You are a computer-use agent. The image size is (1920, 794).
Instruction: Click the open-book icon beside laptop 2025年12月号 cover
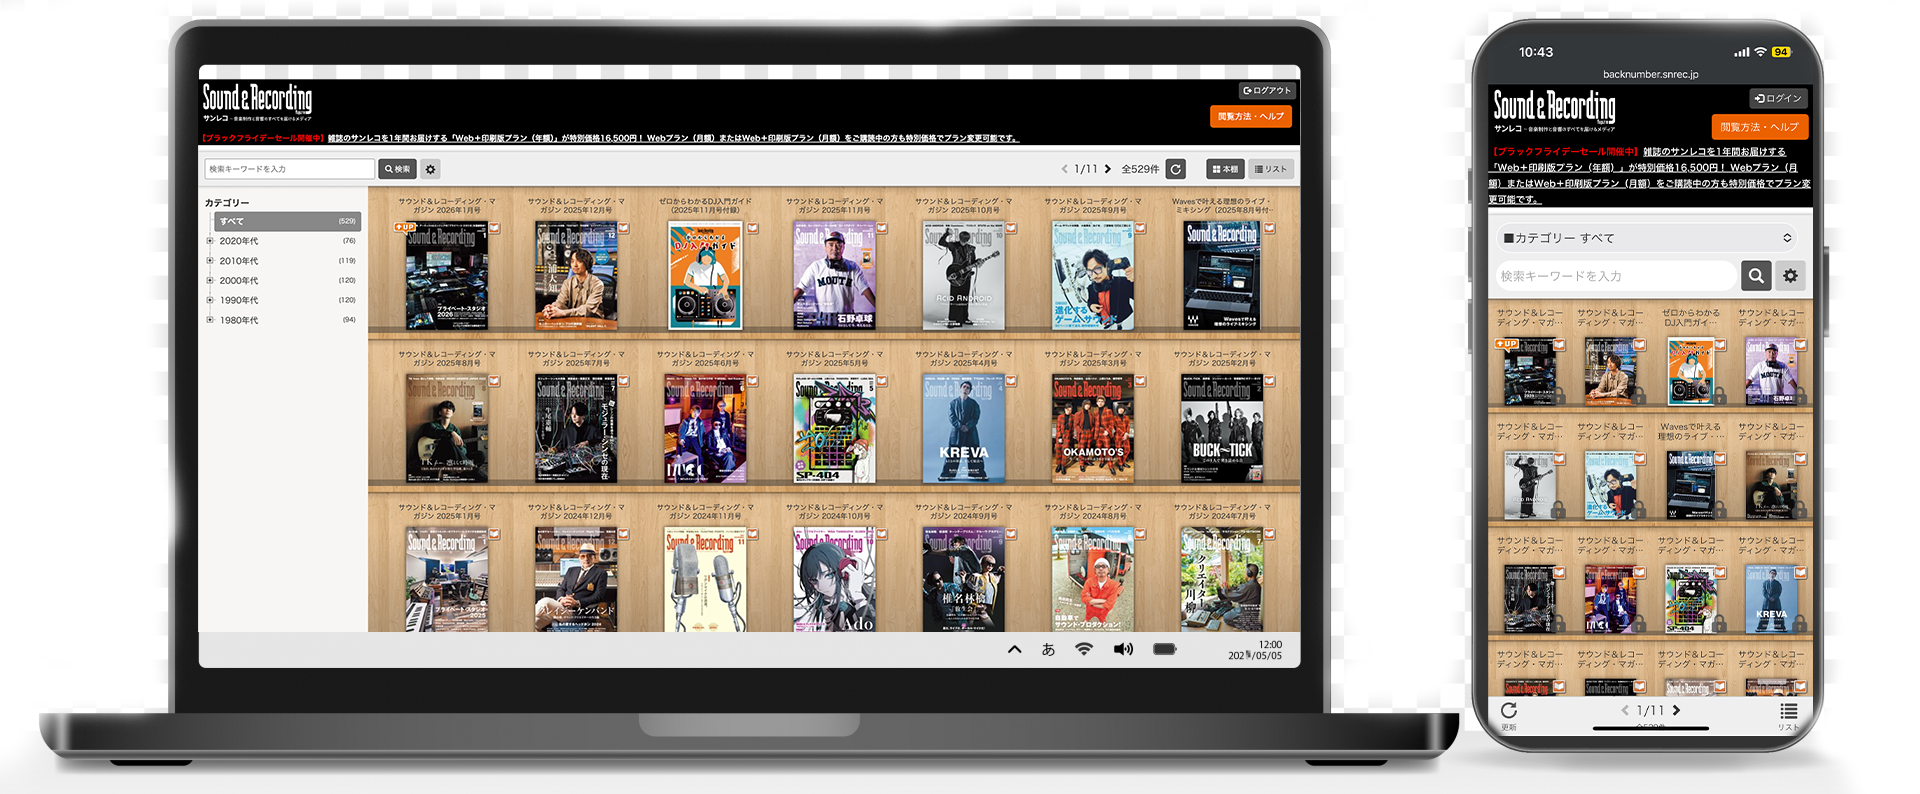coord(623,228)
